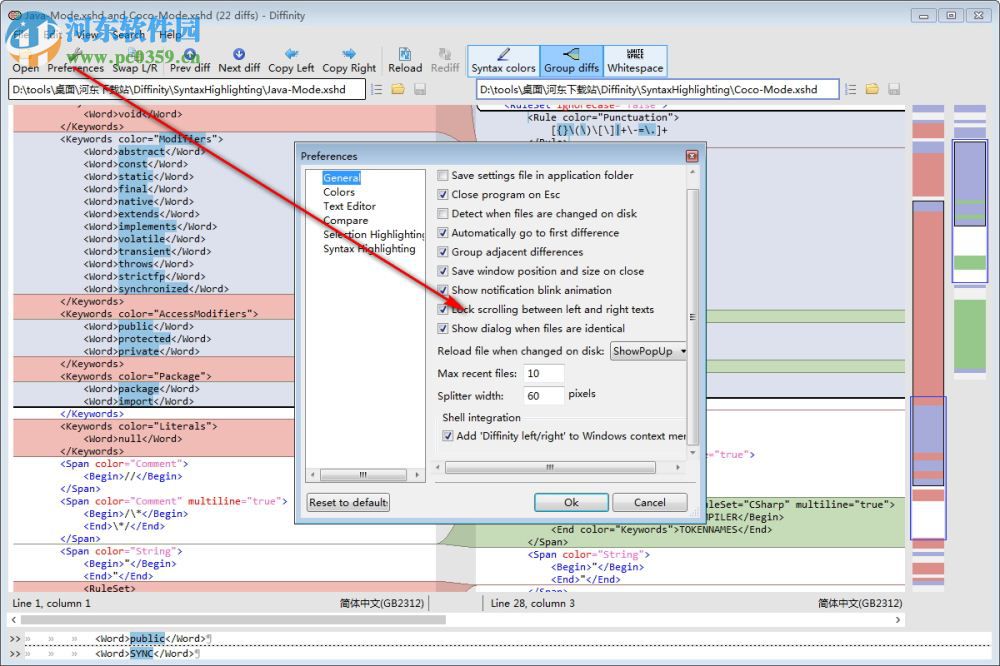Toggle Show dialog when files are identical
1000x666 pixels.
[443, 328]
